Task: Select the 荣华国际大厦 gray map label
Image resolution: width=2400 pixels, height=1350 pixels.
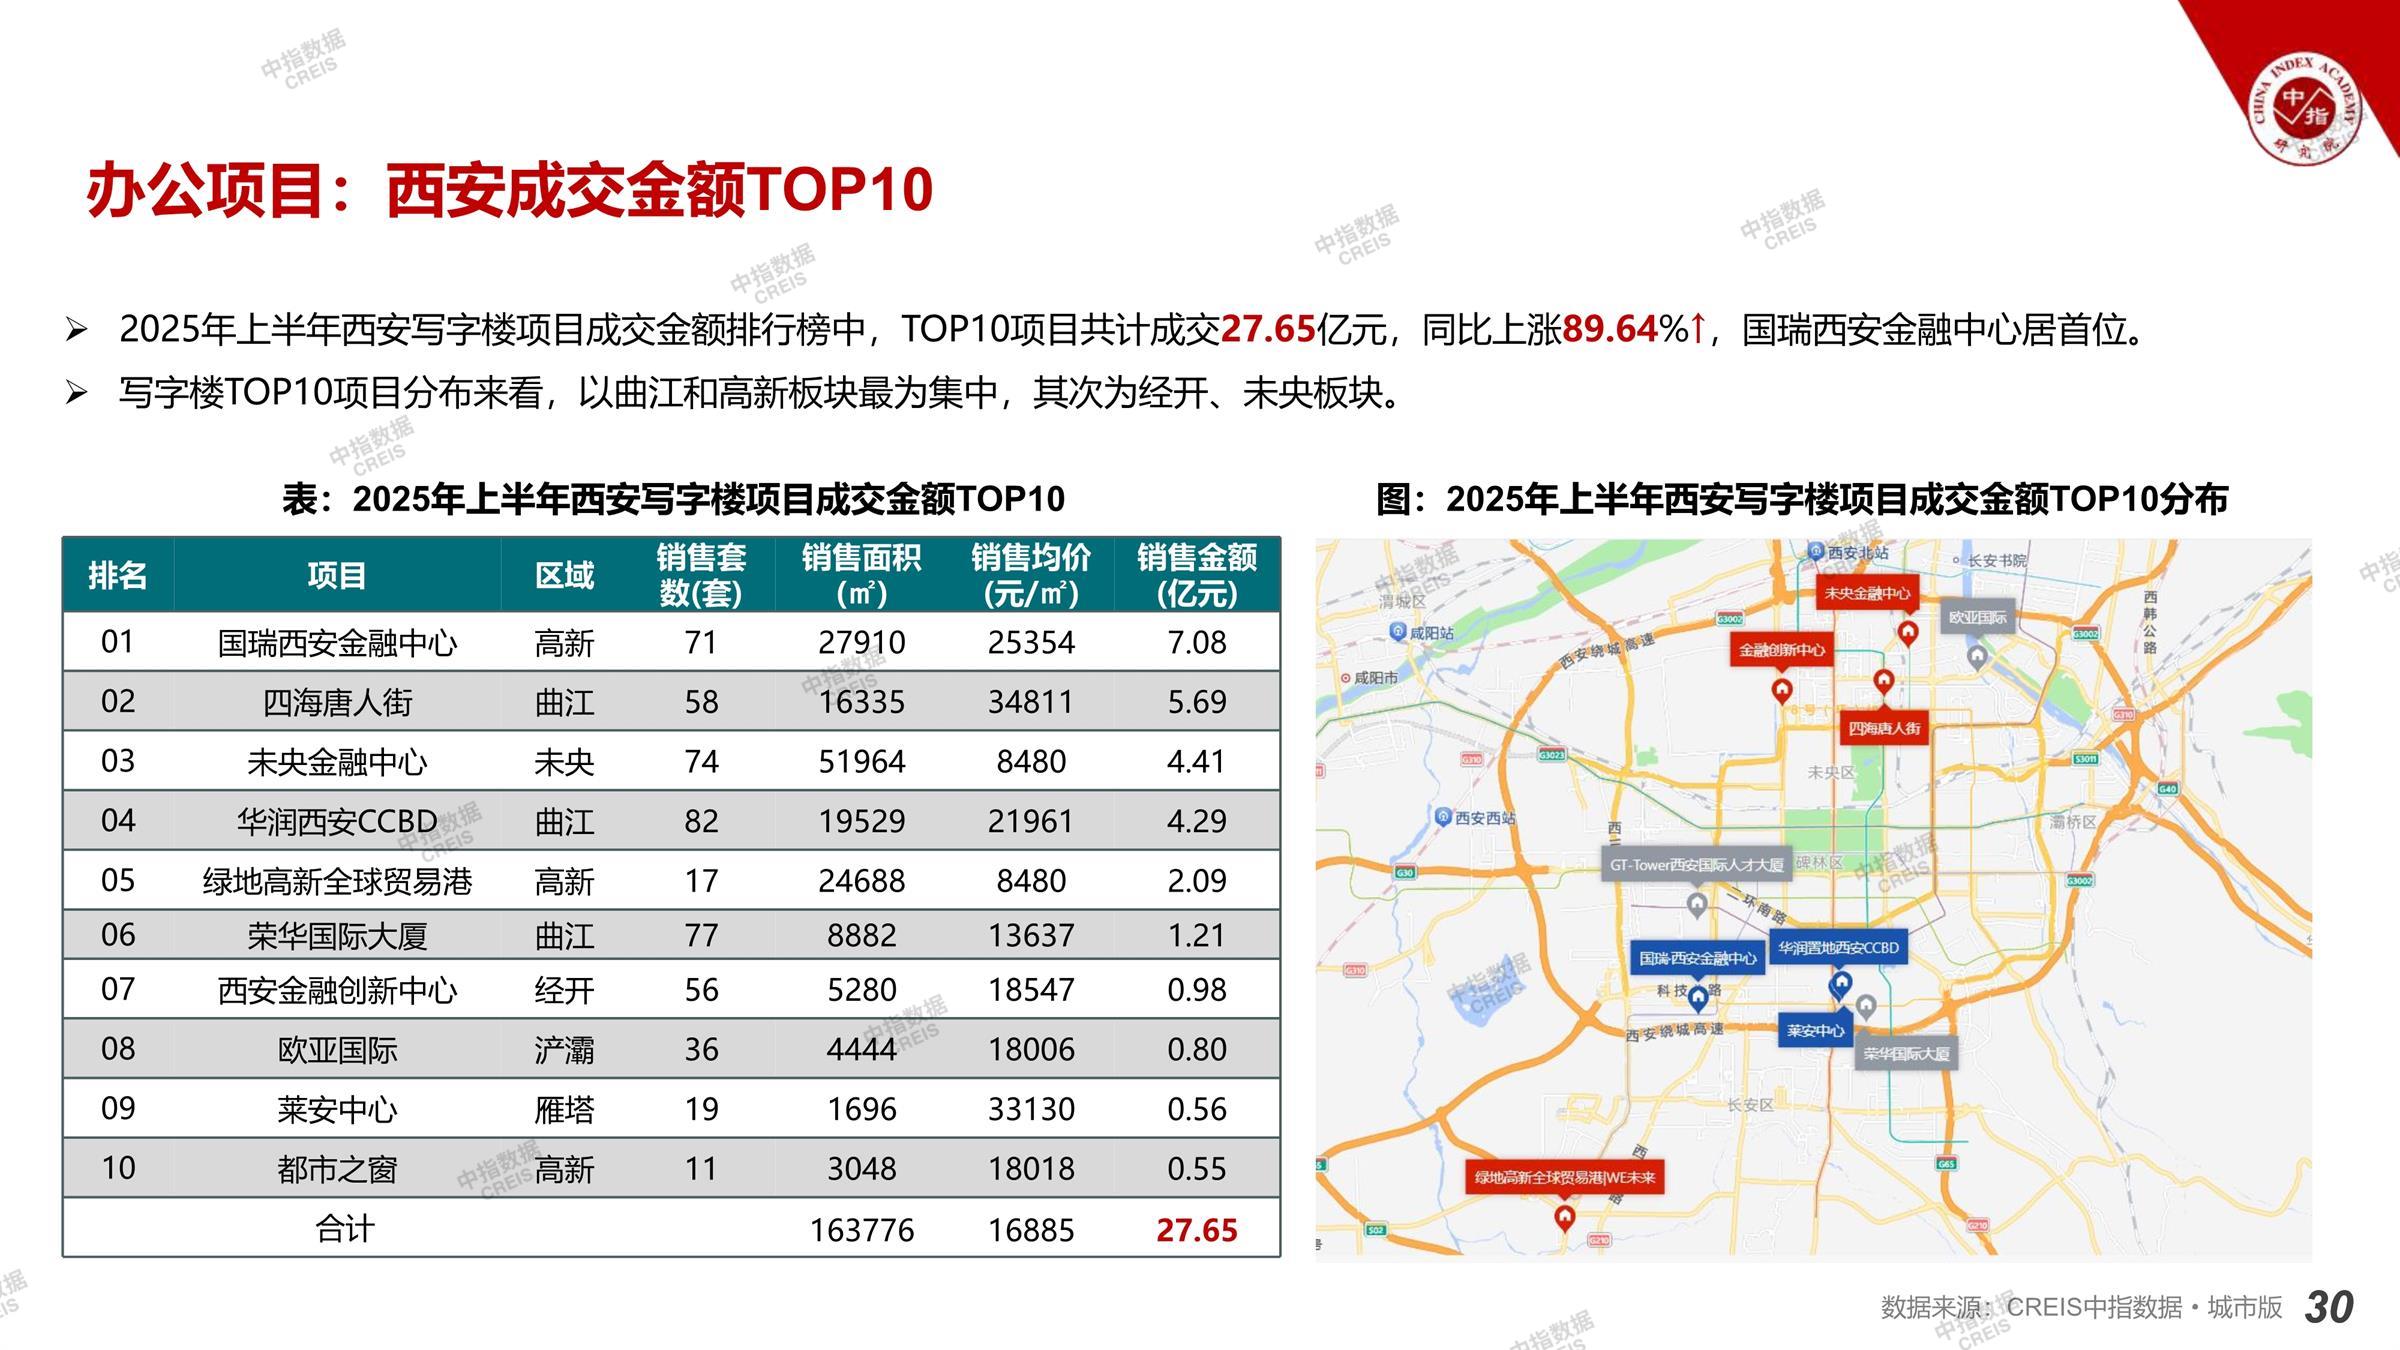Action: (1906, 1053)
